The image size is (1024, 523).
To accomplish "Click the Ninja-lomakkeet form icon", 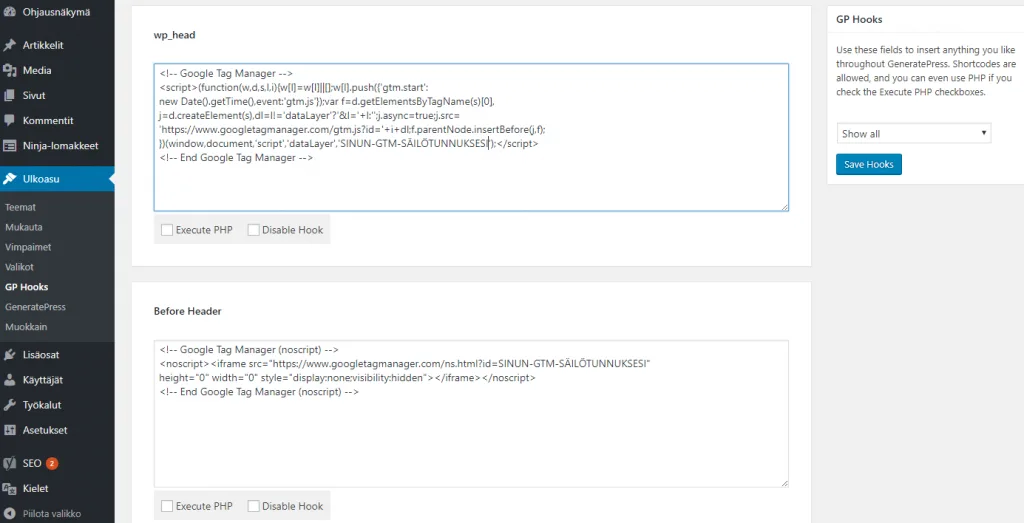I will click(9, 146).
